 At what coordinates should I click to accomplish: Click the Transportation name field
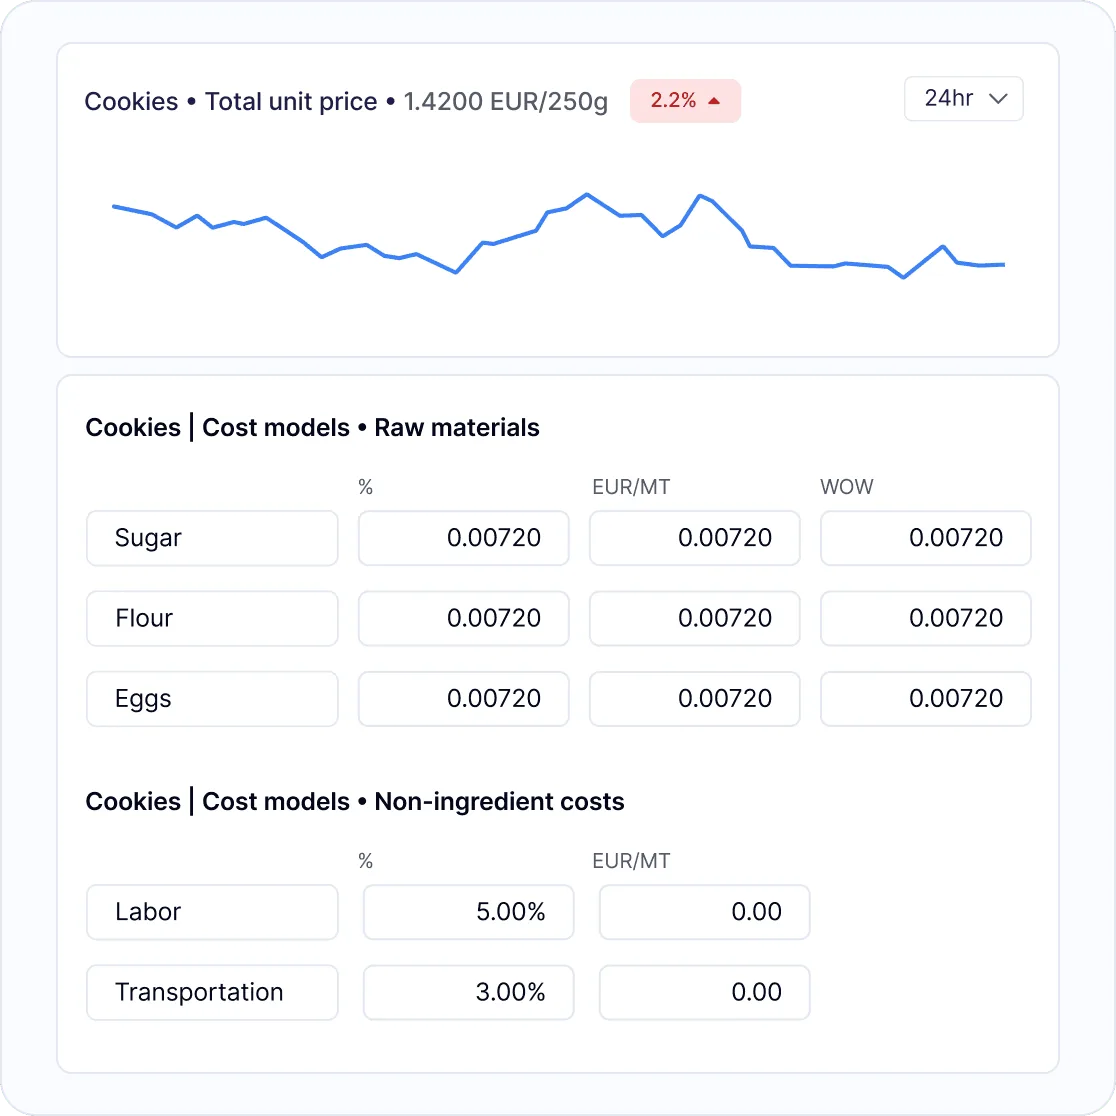pos(212,993)
